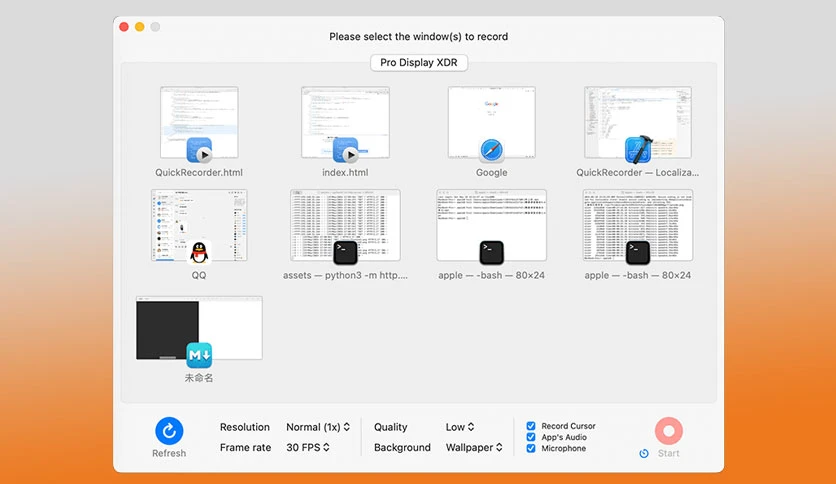
Task: Select the QuickRecorder.html window thumbnail
Action: point(199,123)
